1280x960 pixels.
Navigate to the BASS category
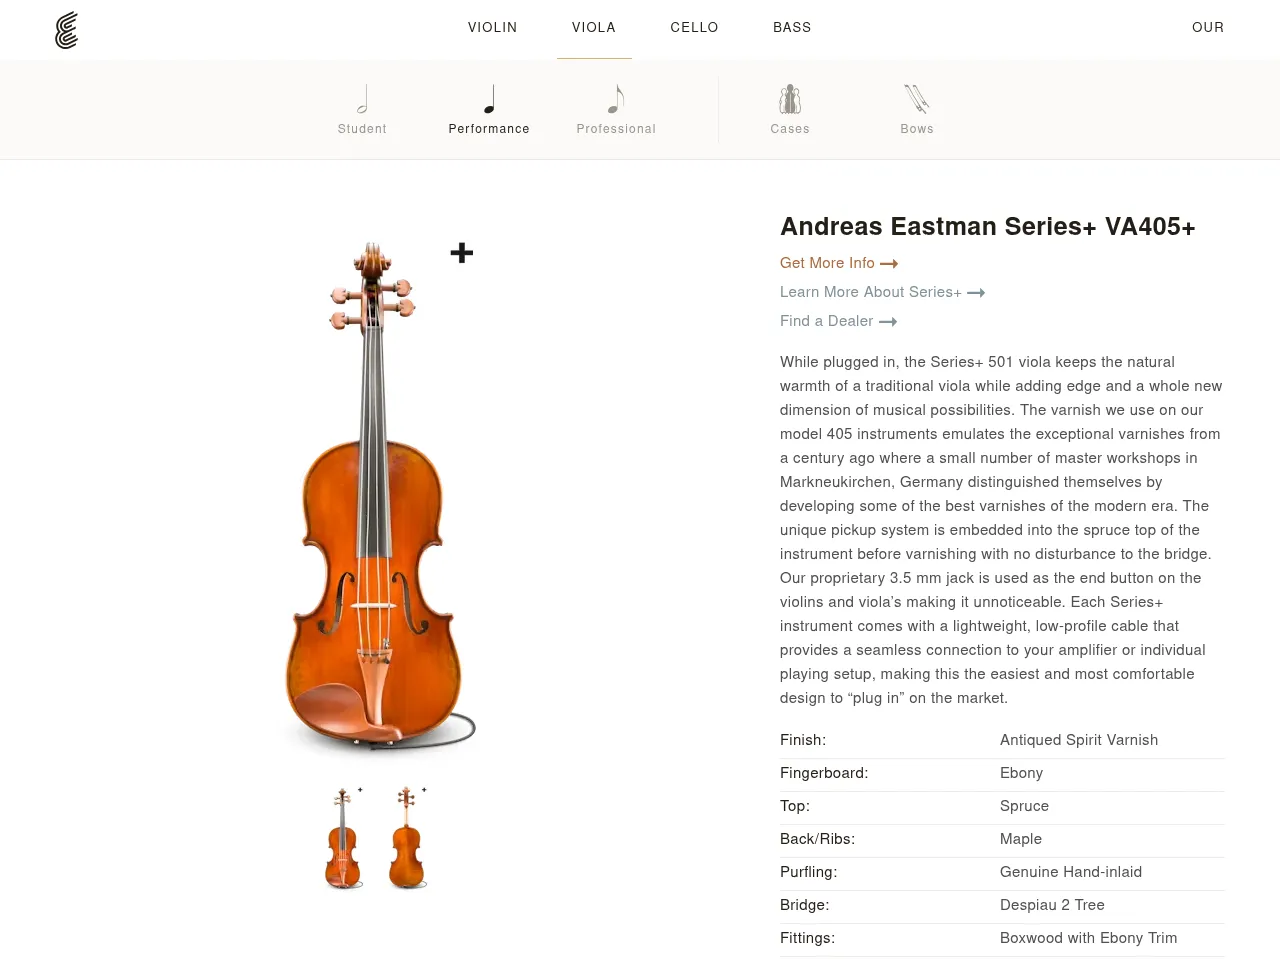(792, 28)
